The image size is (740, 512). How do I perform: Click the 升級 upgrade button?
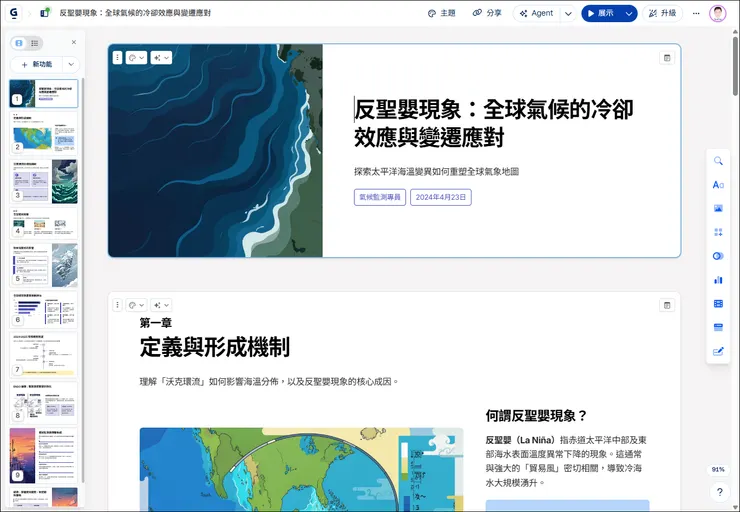click(663, 13)
